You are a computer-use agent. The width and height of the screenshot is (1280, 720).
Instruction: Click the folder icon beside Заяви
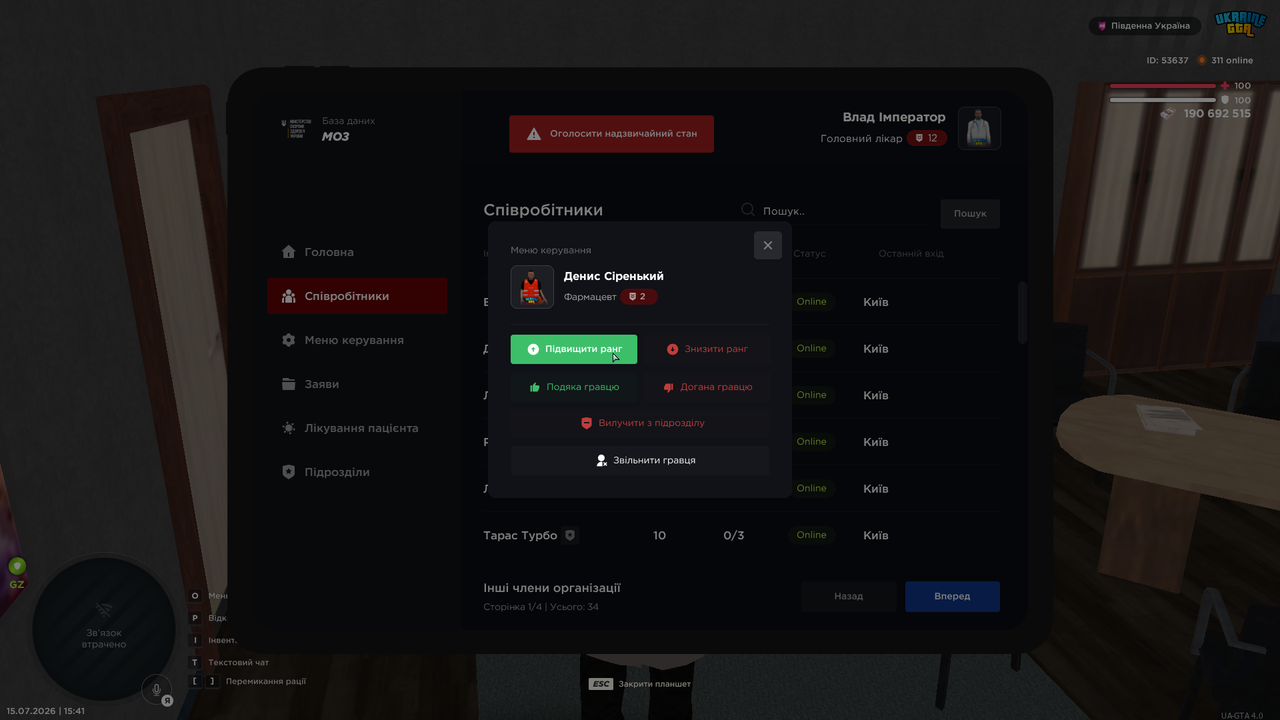click(x=289, y=384)
